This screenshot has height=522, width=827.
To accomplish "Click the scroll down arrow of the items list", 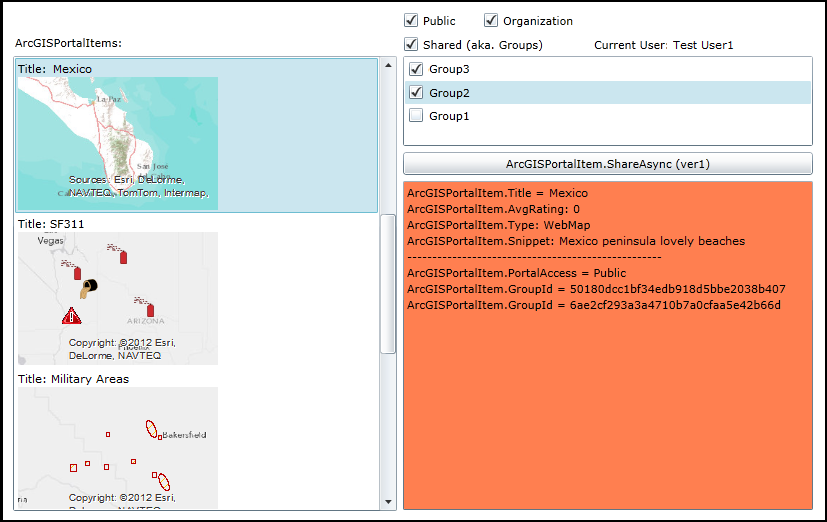I will click(388, 501).
